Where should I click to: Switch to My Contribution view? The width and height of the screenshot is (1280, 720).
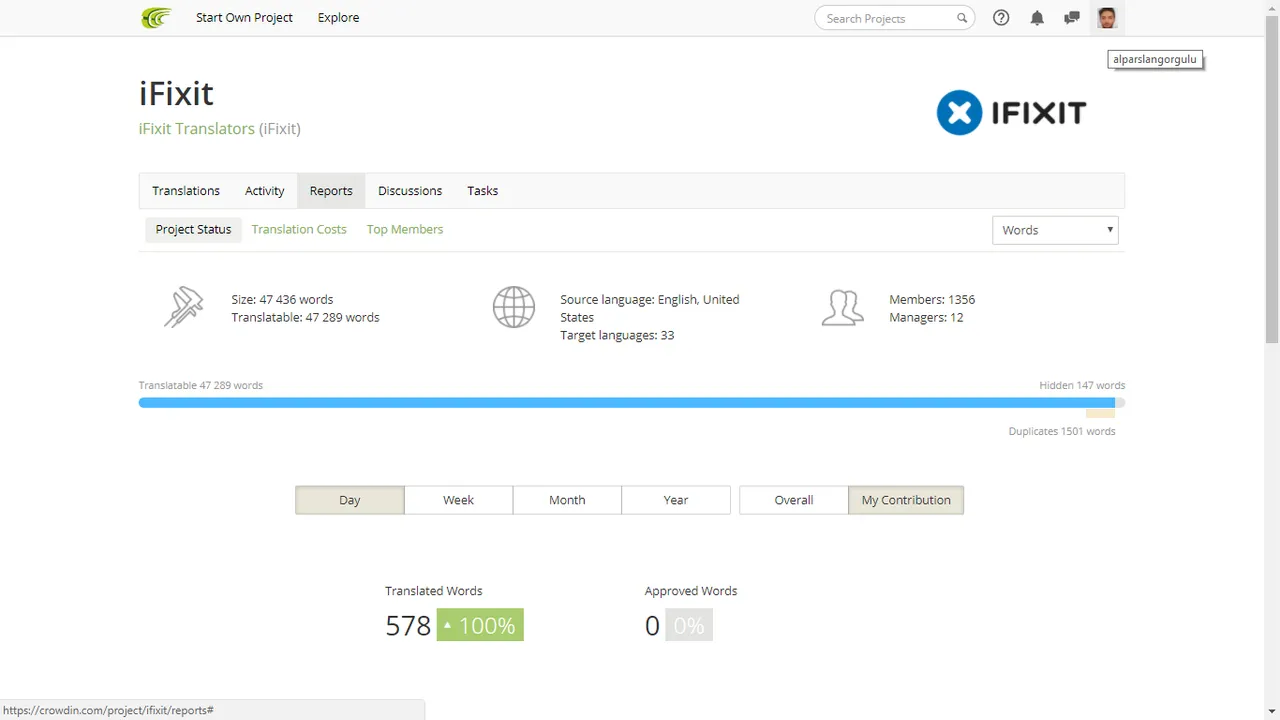tap(906, 500)
